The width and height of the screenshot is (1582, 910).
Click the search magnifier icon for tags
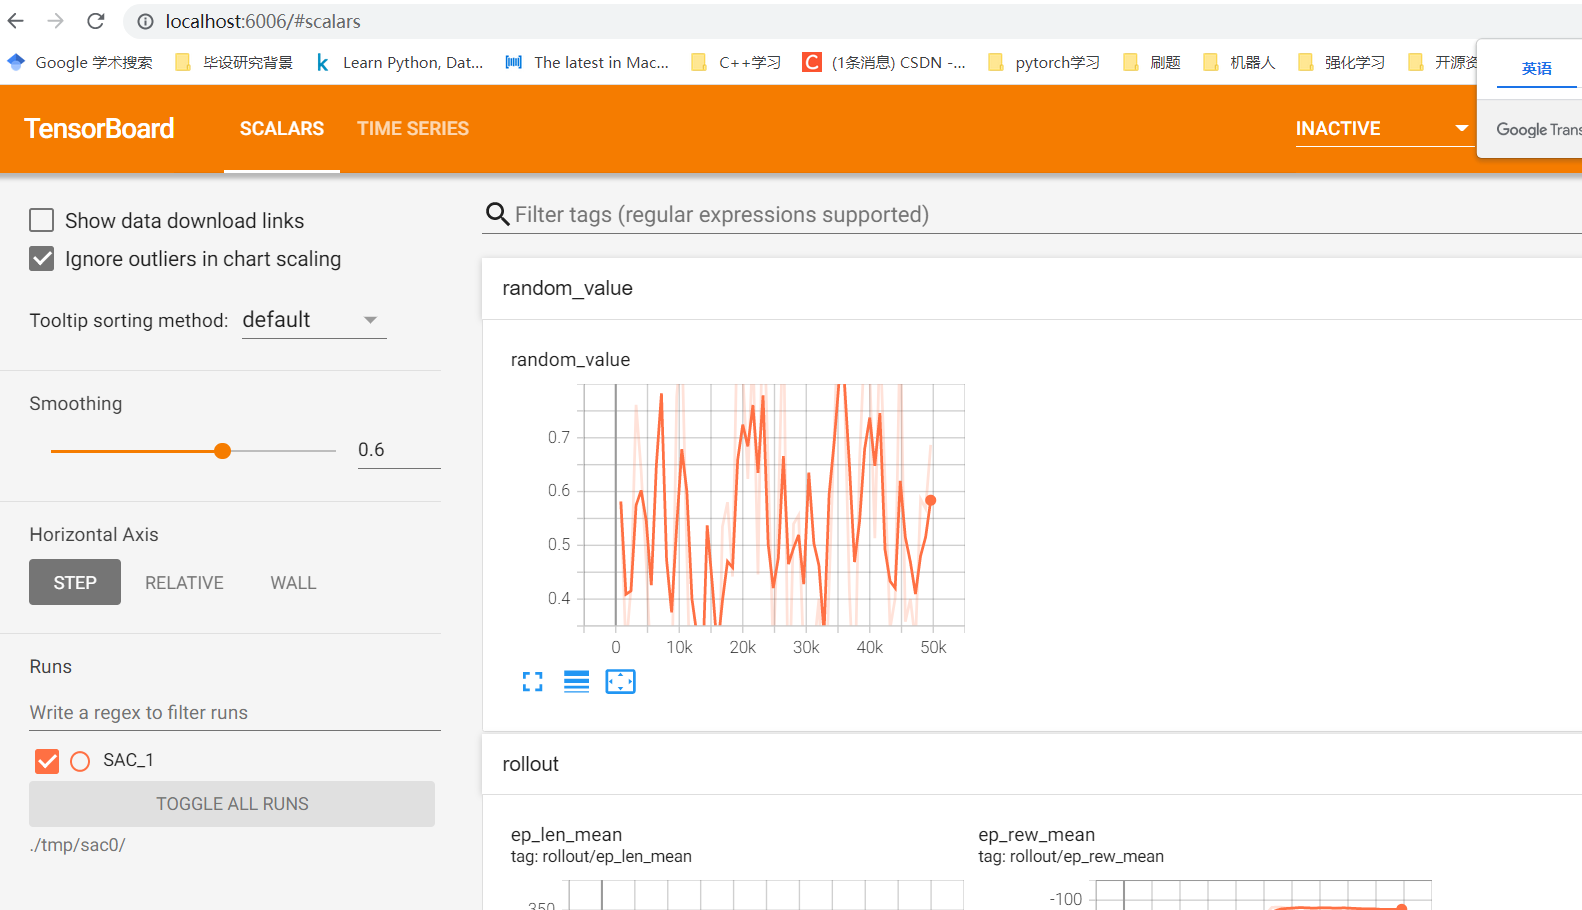(497, 214)
